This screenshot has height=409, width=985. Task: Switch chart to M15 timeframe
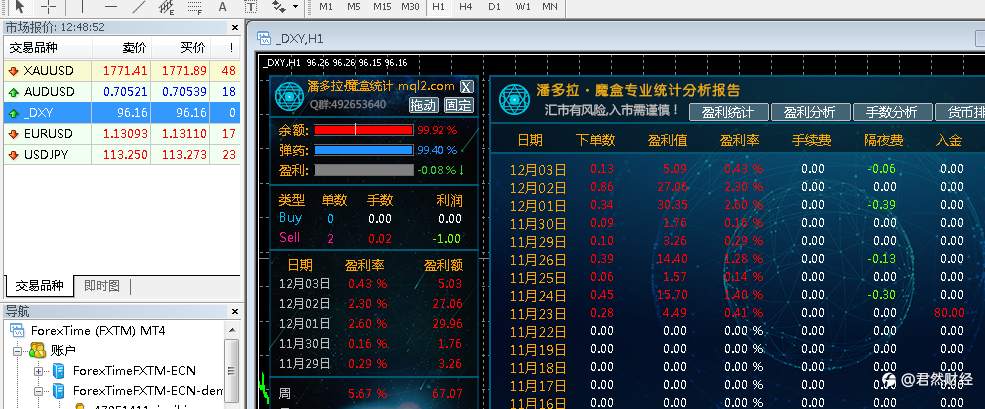pyautogui.click(x=382, y=6)
